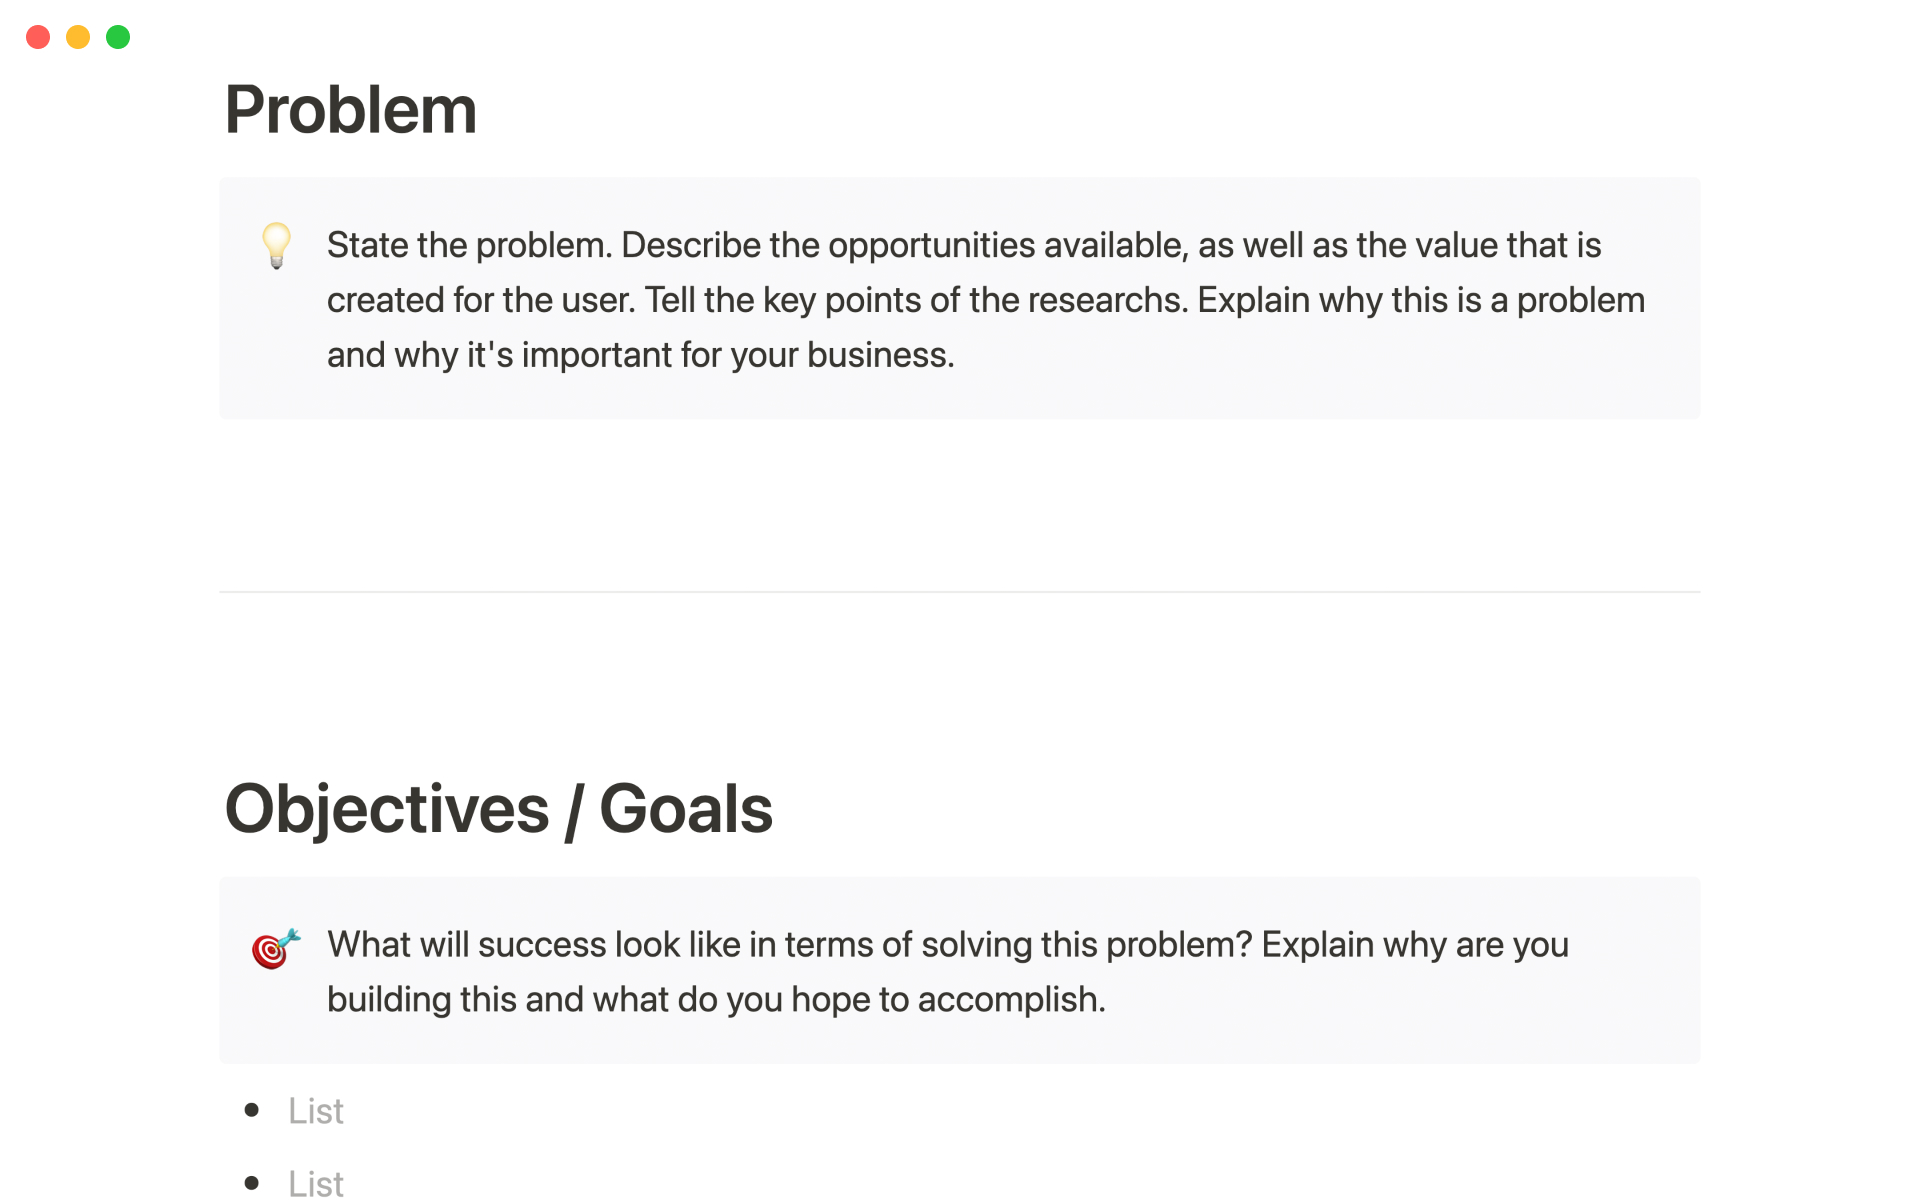Click the word "opportunities" in the Problem callout
1920x1200 pixels.
931,246
